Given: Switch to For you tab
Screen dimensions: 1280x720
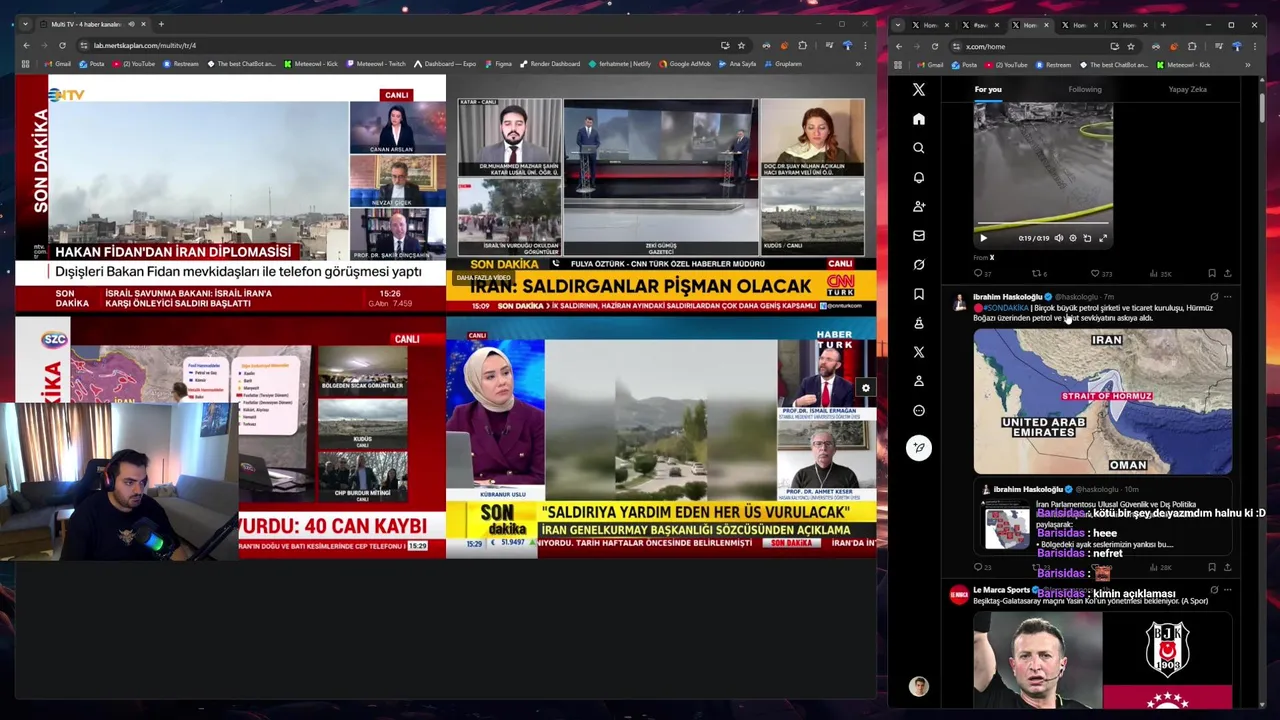Looking at the screenshot, I should tap(988, 89).
